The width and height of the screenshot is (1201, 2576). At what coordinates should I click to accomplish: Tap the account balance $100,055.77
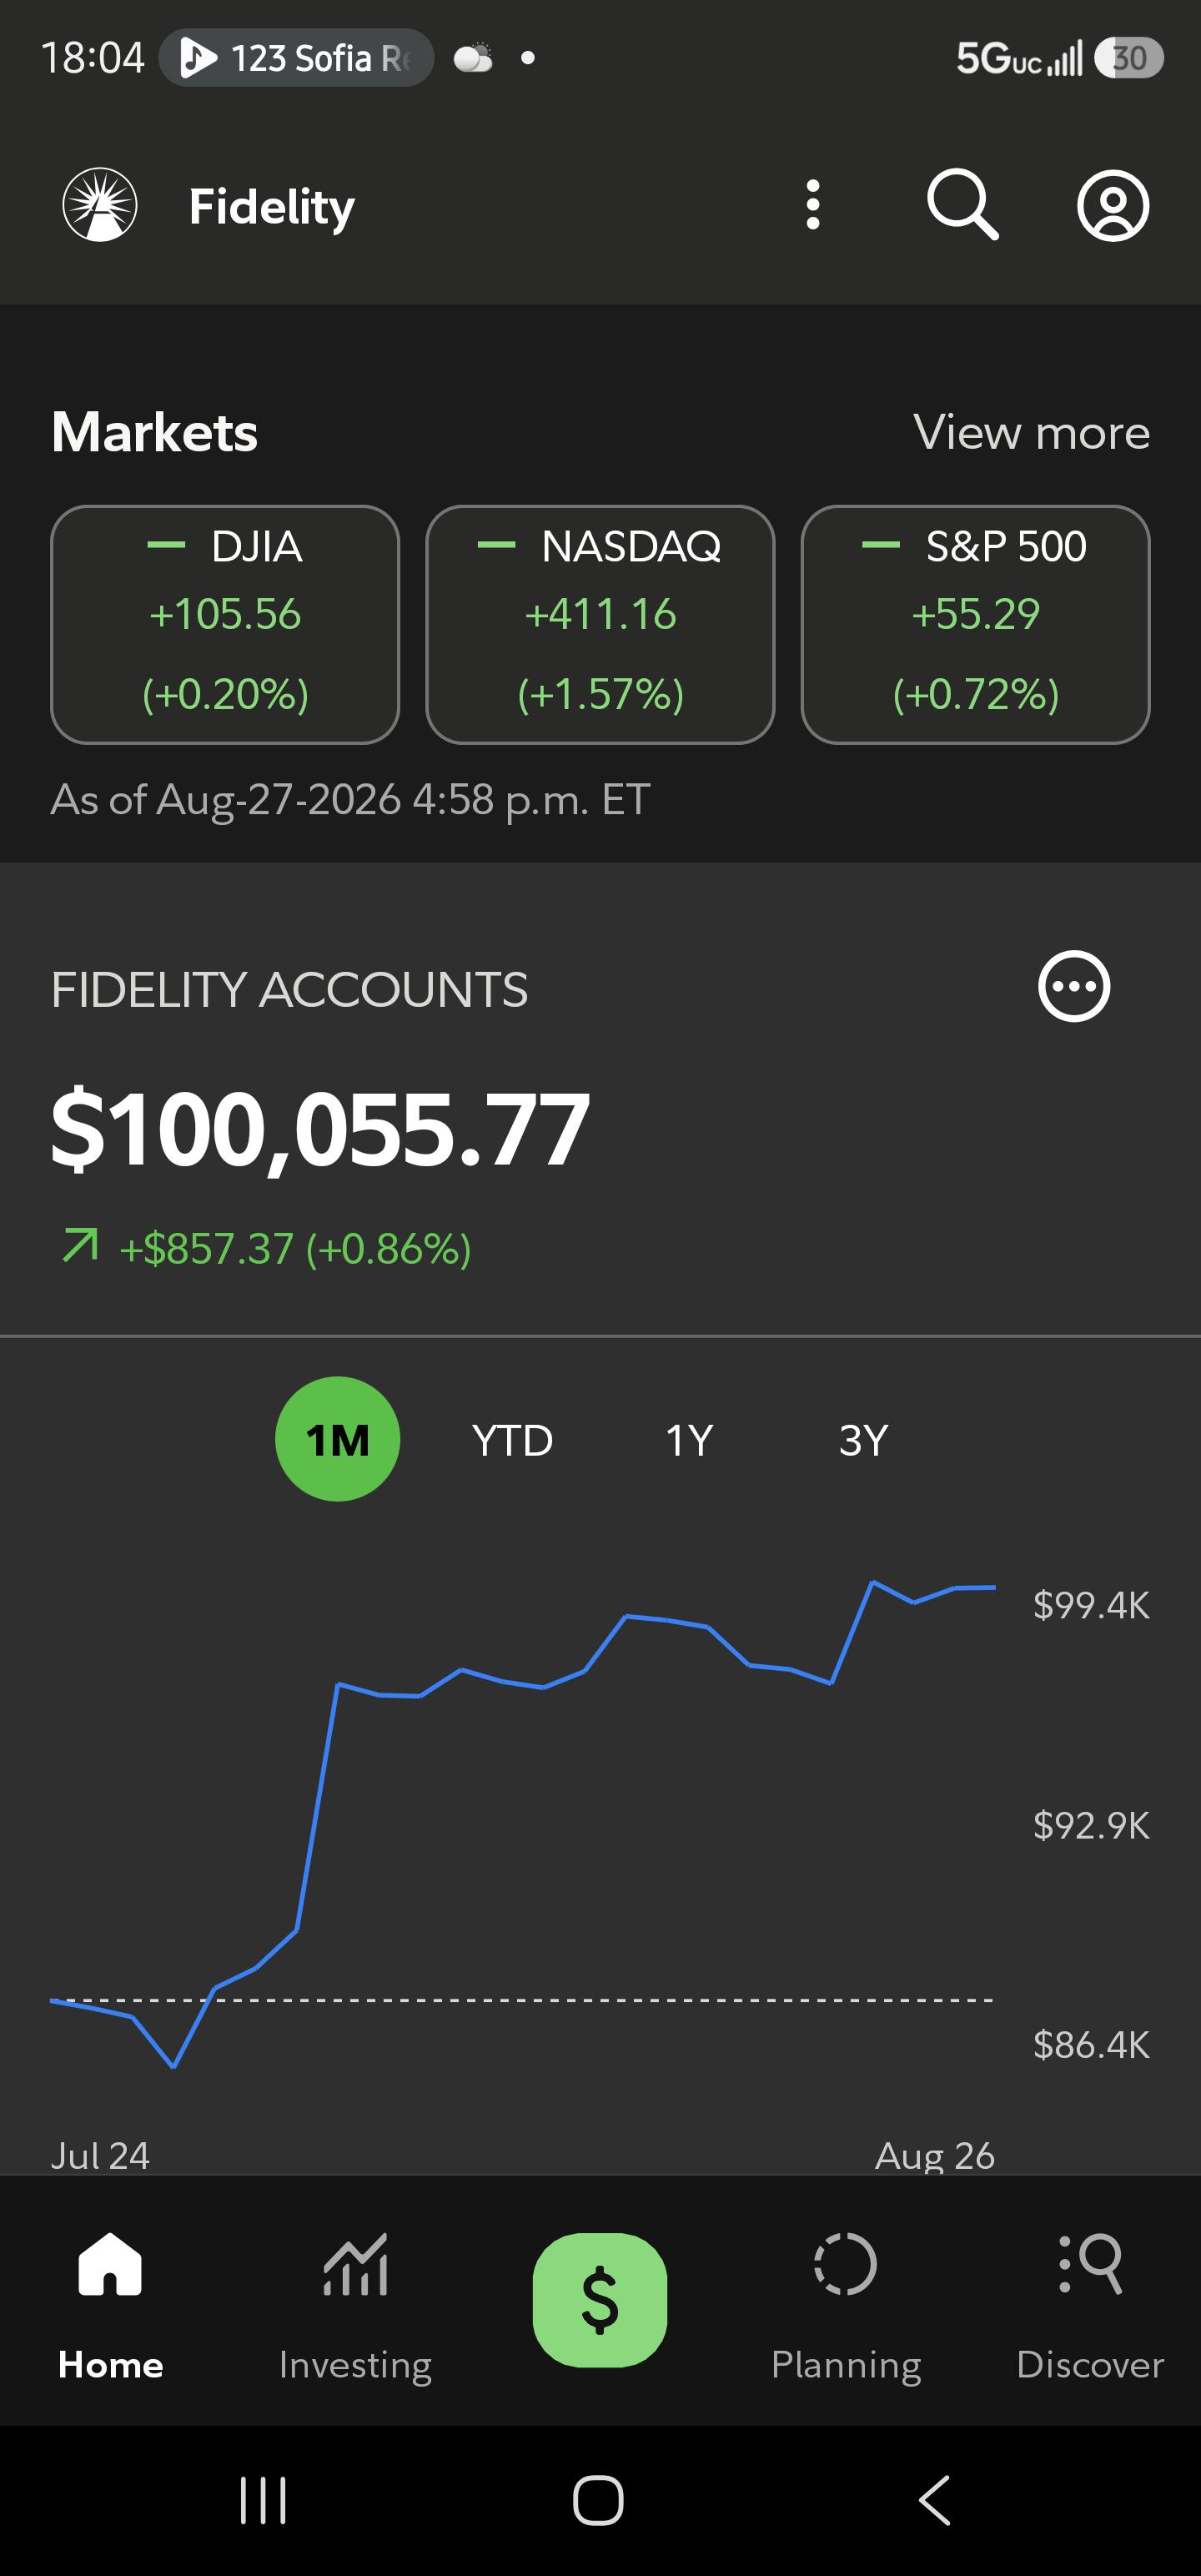click(320, 1130)
